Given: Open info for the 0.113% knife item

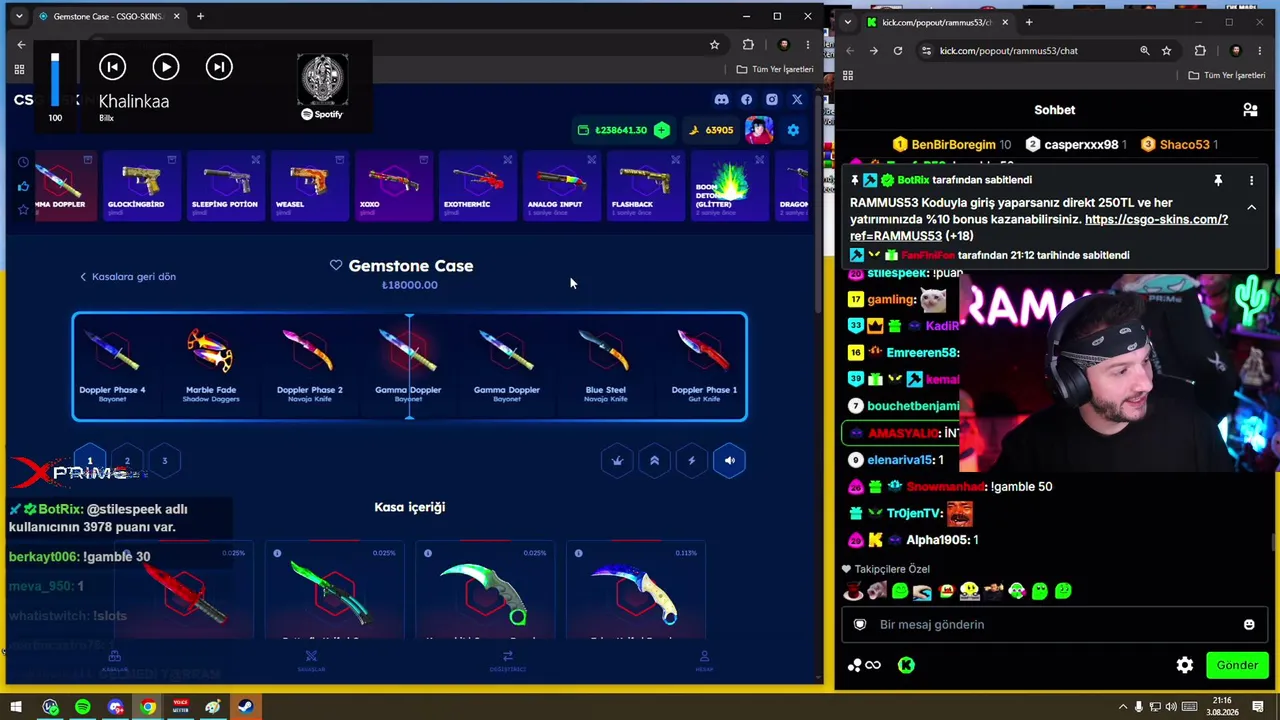Looking at the screenshot, I should click(578, 553).
